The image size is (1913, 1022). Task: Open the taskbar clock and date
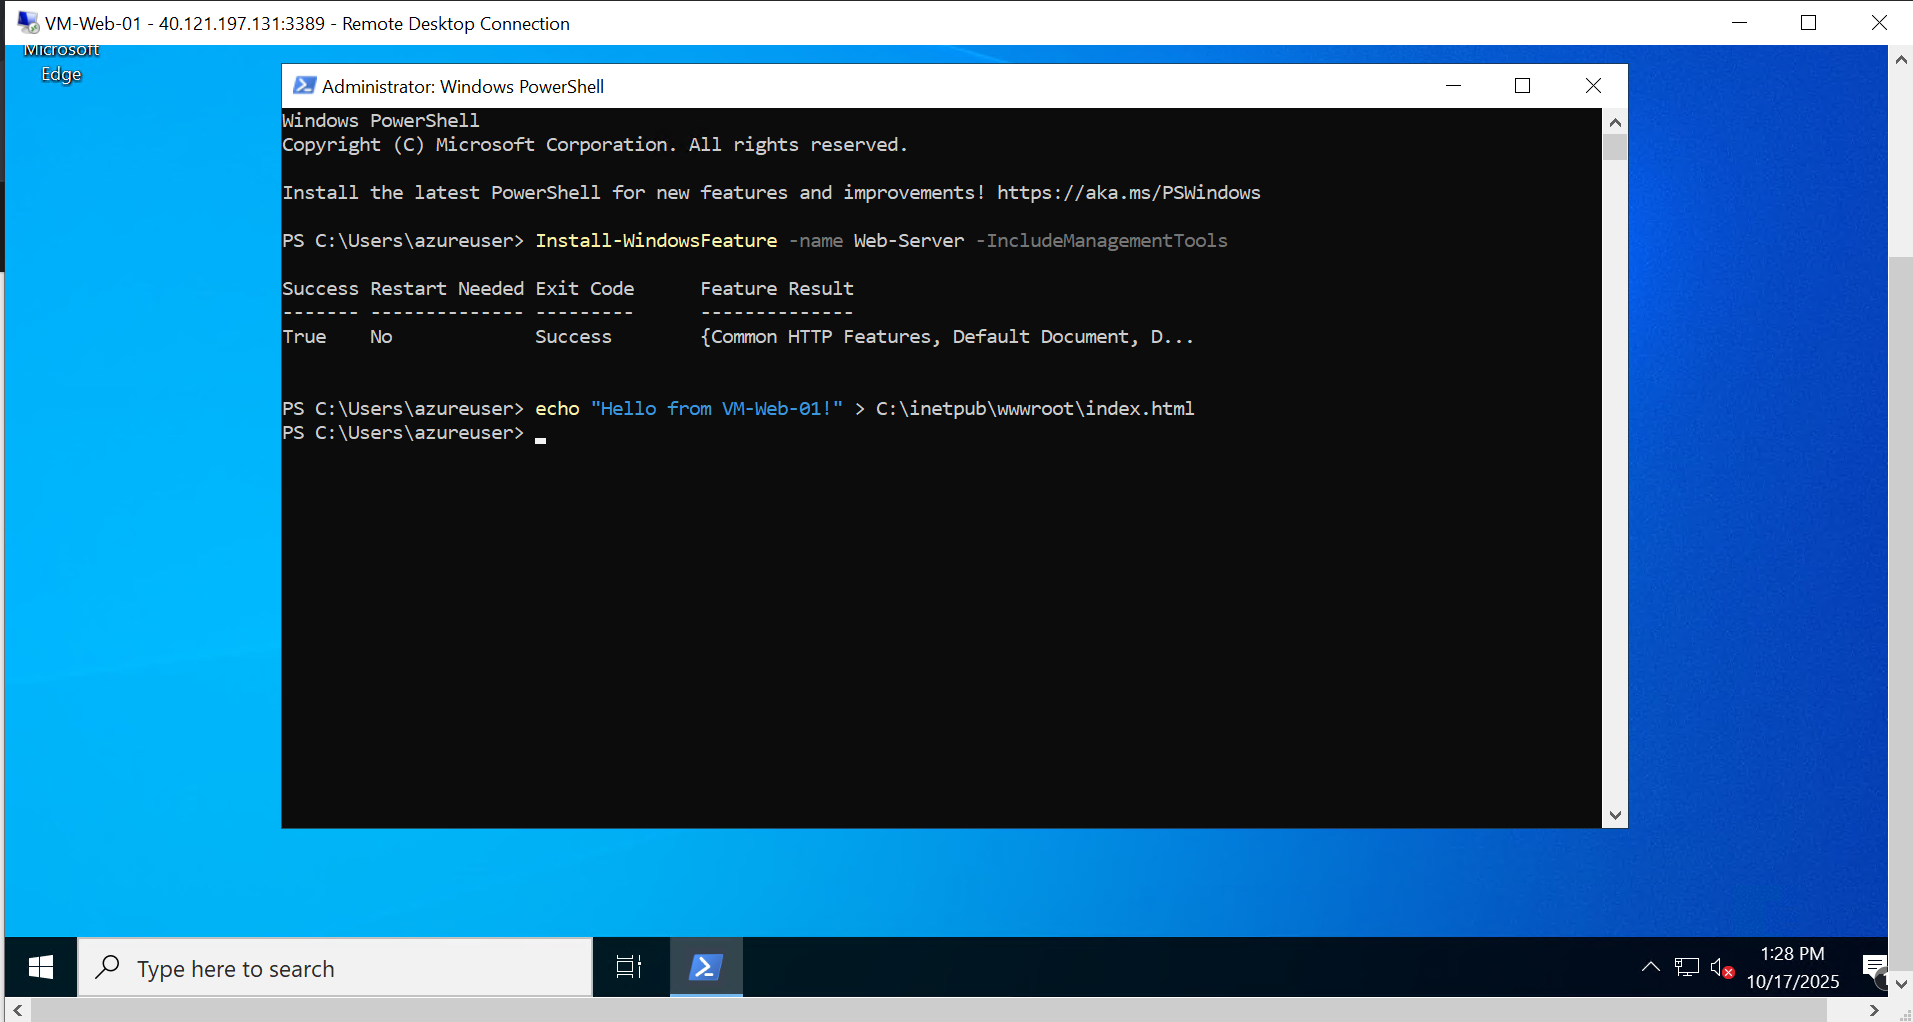[x=1792, y=967]
